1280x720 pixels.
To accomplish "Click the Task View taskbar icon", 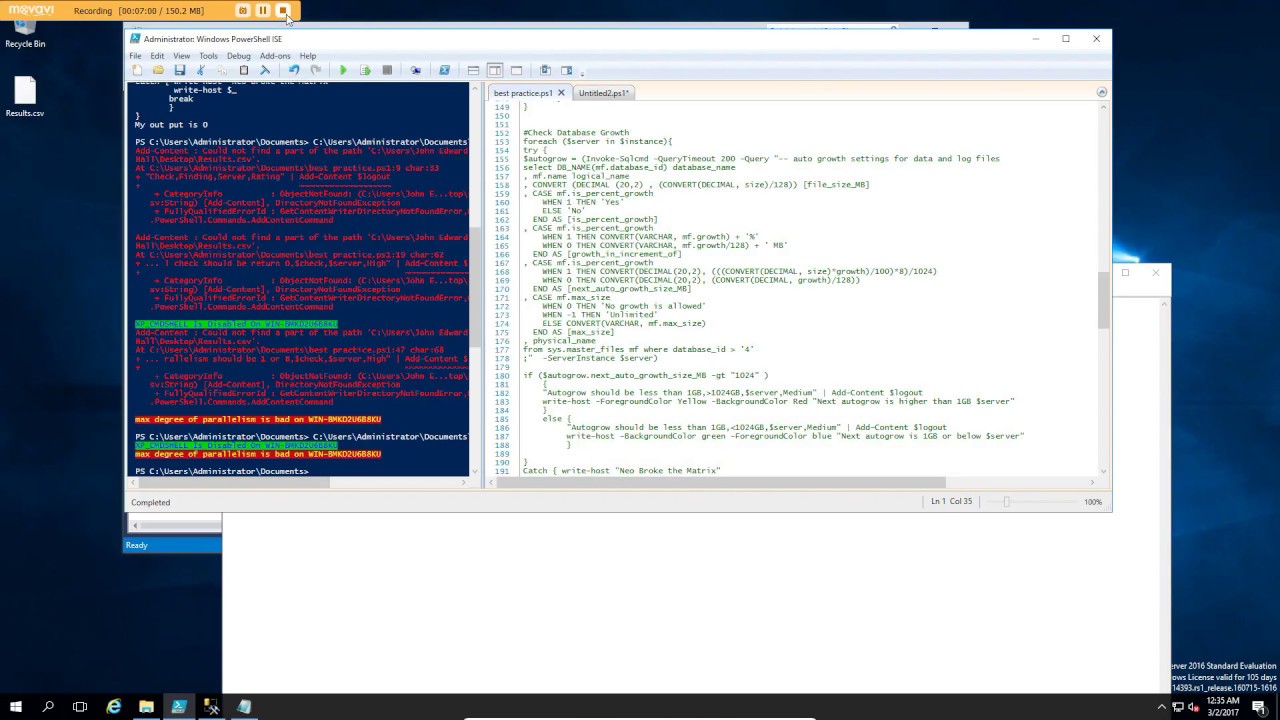I will [80, 707].
